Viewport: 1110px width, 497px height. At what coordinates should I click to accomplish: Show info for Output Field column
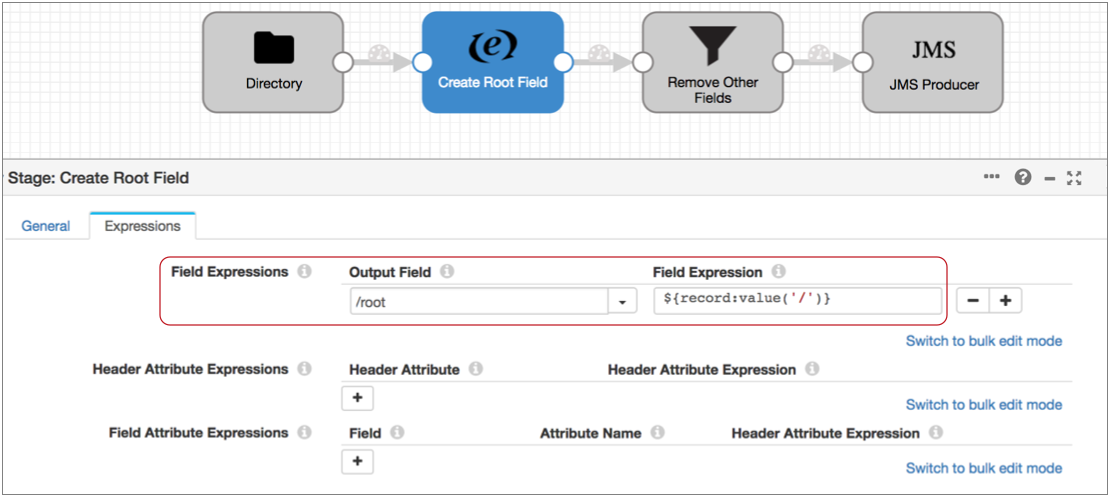point(447,272)
